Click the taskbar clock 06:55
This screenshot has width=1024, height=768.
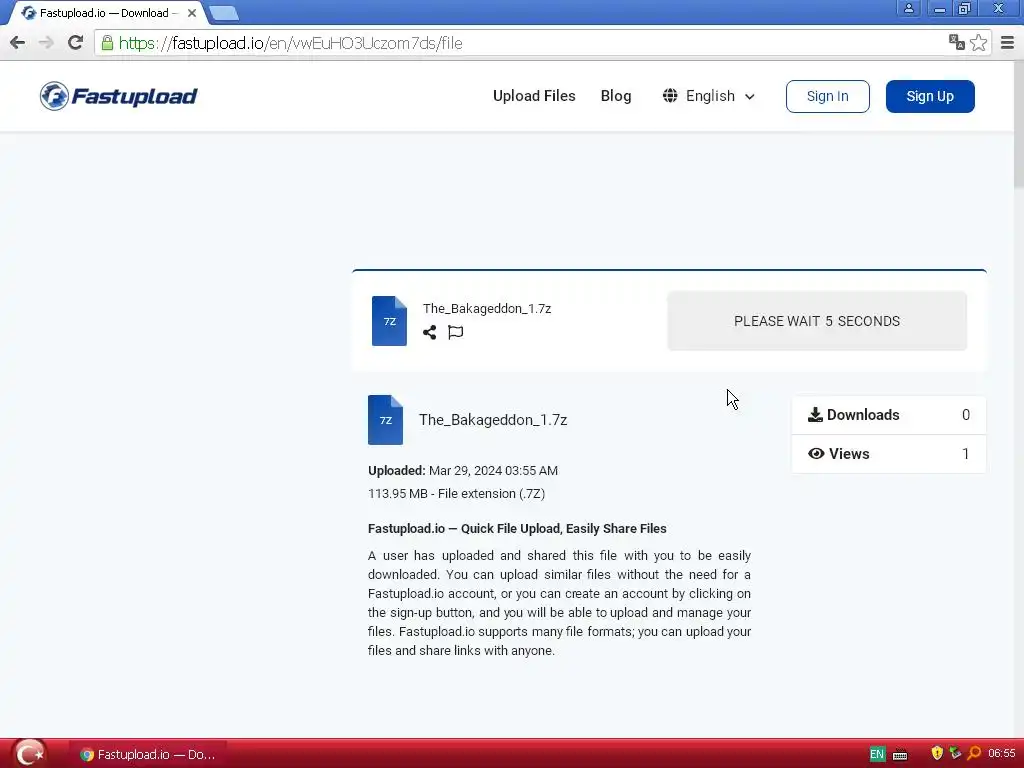(1002, 754)
